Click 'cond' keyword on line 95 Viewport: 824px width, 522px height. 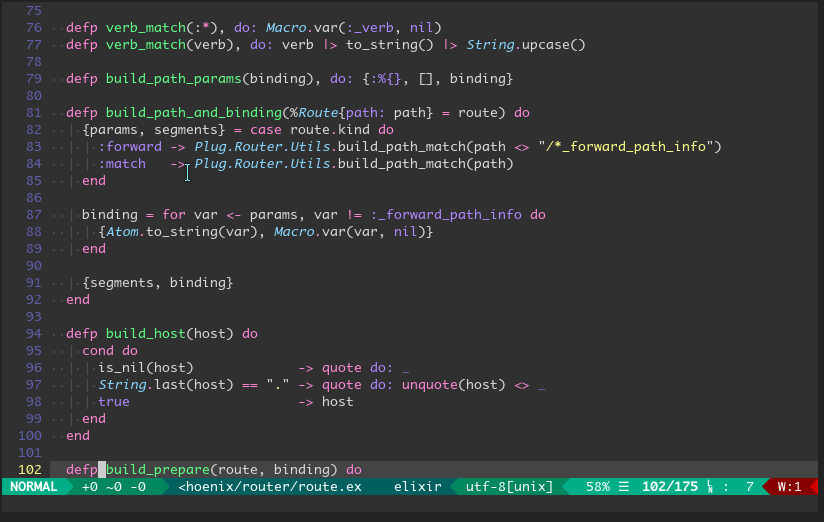click(x=98, y=351)
